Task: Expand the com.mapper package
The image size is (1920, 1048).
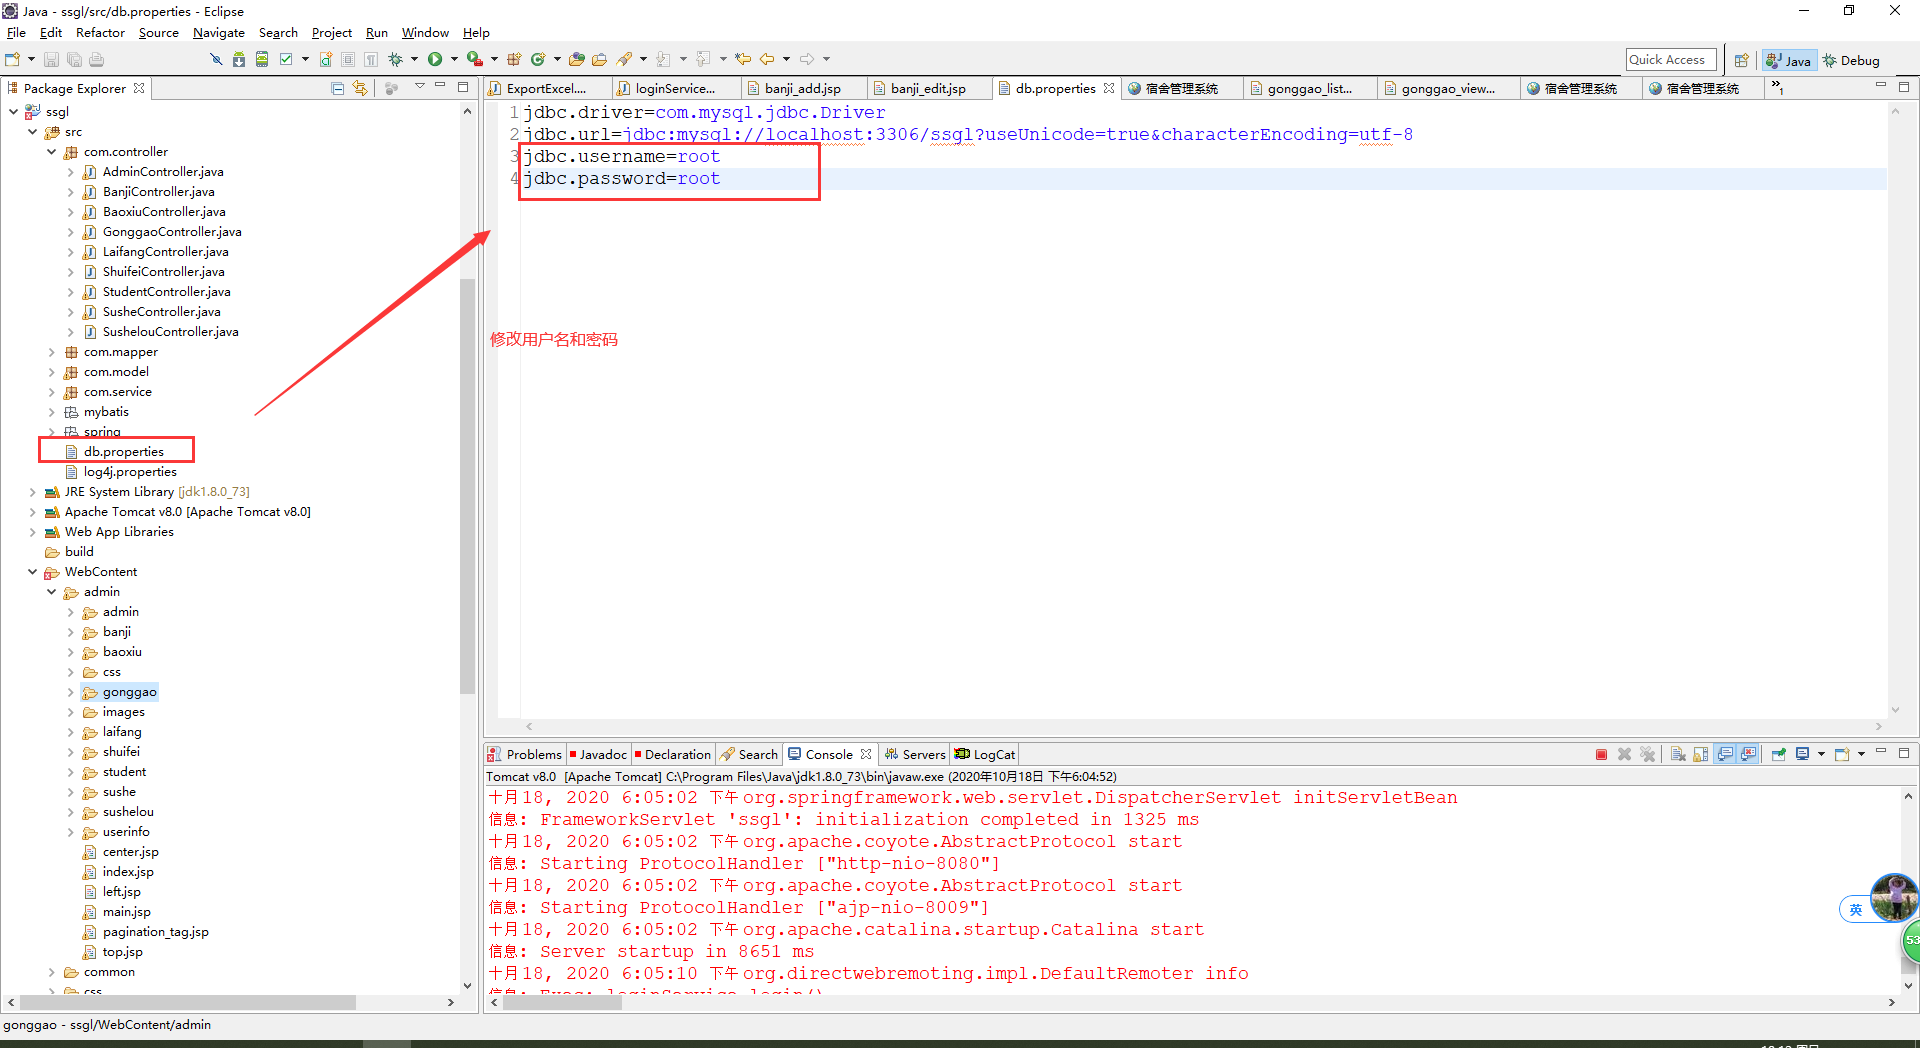Action: click(52, 352)
